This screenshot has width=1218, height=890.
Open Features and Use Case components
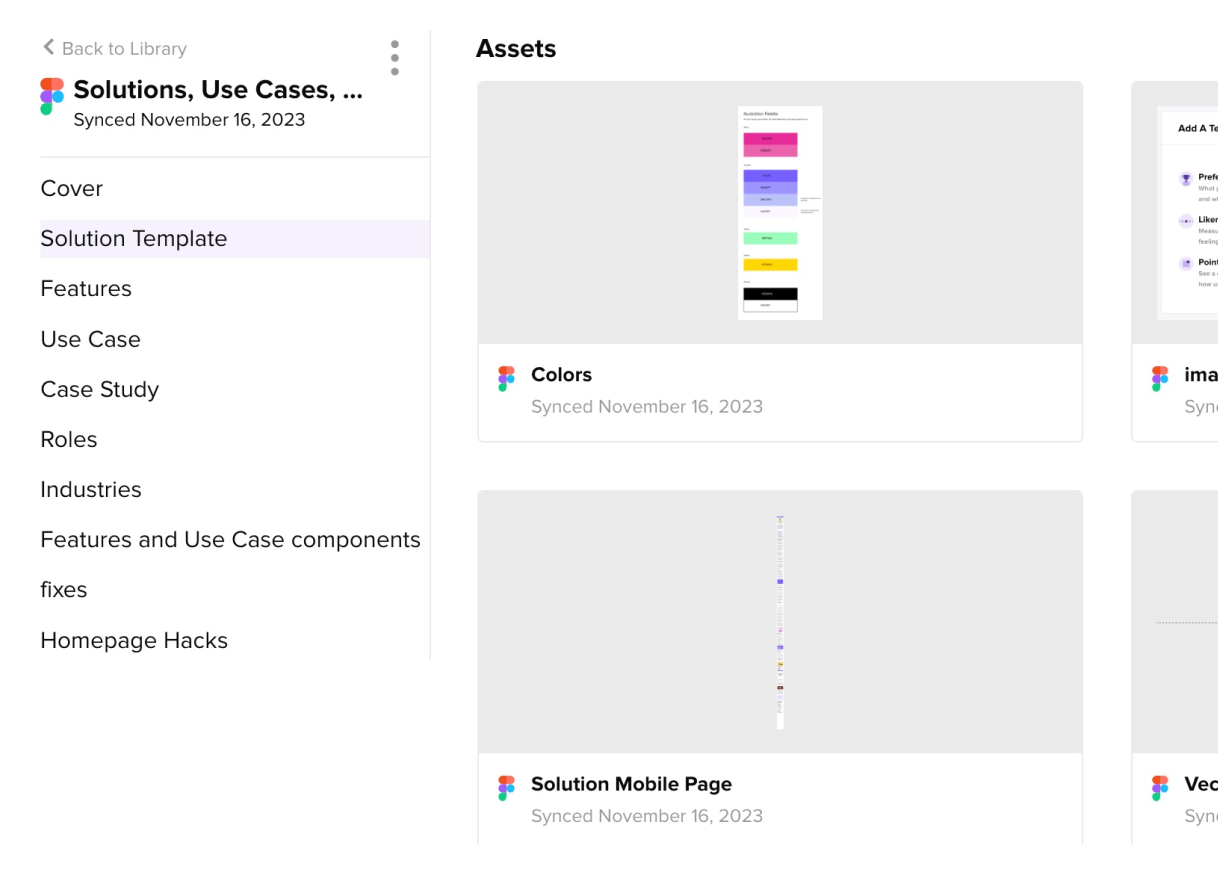(x=230, y=539)
